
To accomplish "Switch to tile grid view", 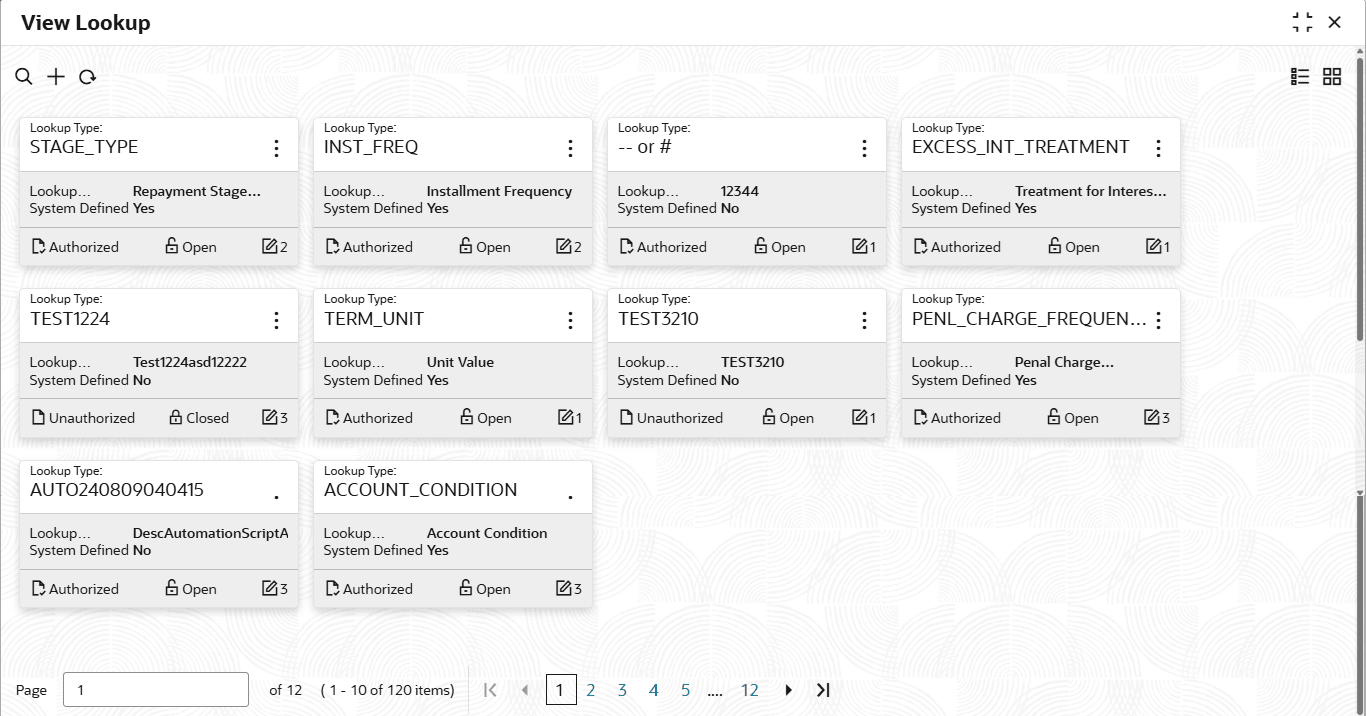I will pos(1332,77).
